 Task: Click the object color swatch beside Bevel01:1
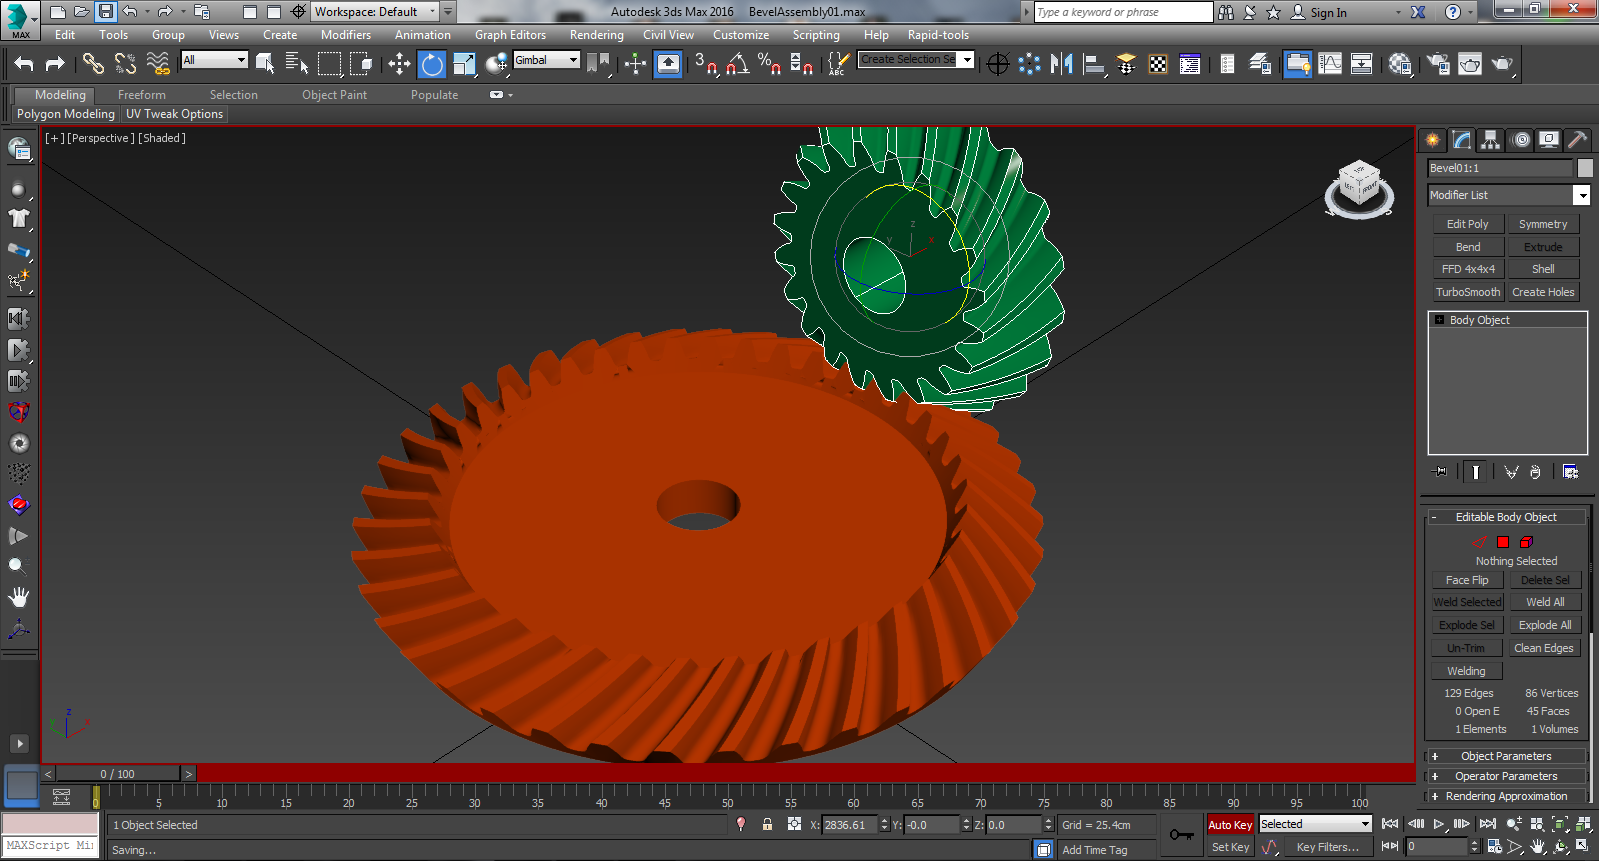(1585, 168)
